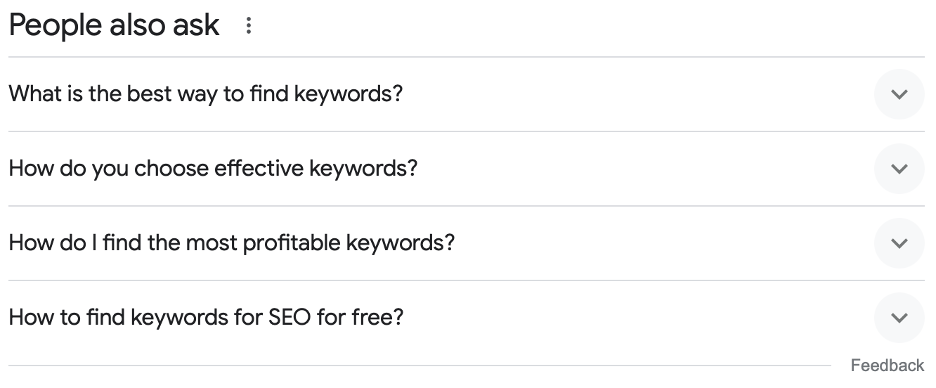This screenshot has height=388, width=936.
Task: Click chevron icon for most profitable keywords
Action: point(899,243)
